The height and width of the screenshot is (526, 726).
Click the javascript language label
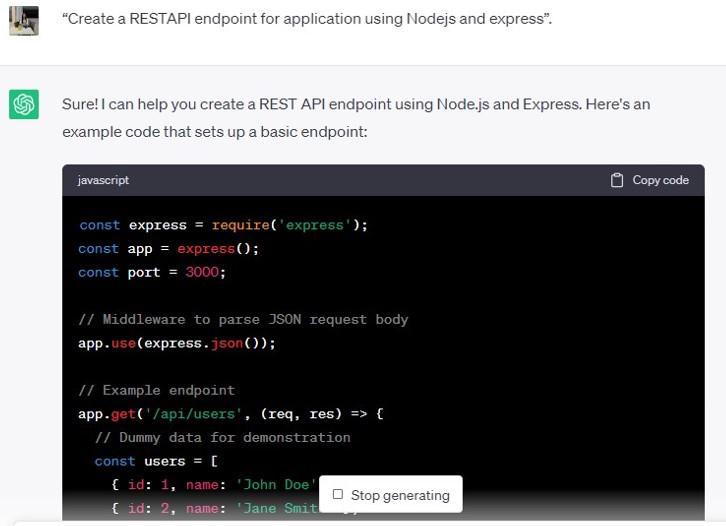(103, 180)
